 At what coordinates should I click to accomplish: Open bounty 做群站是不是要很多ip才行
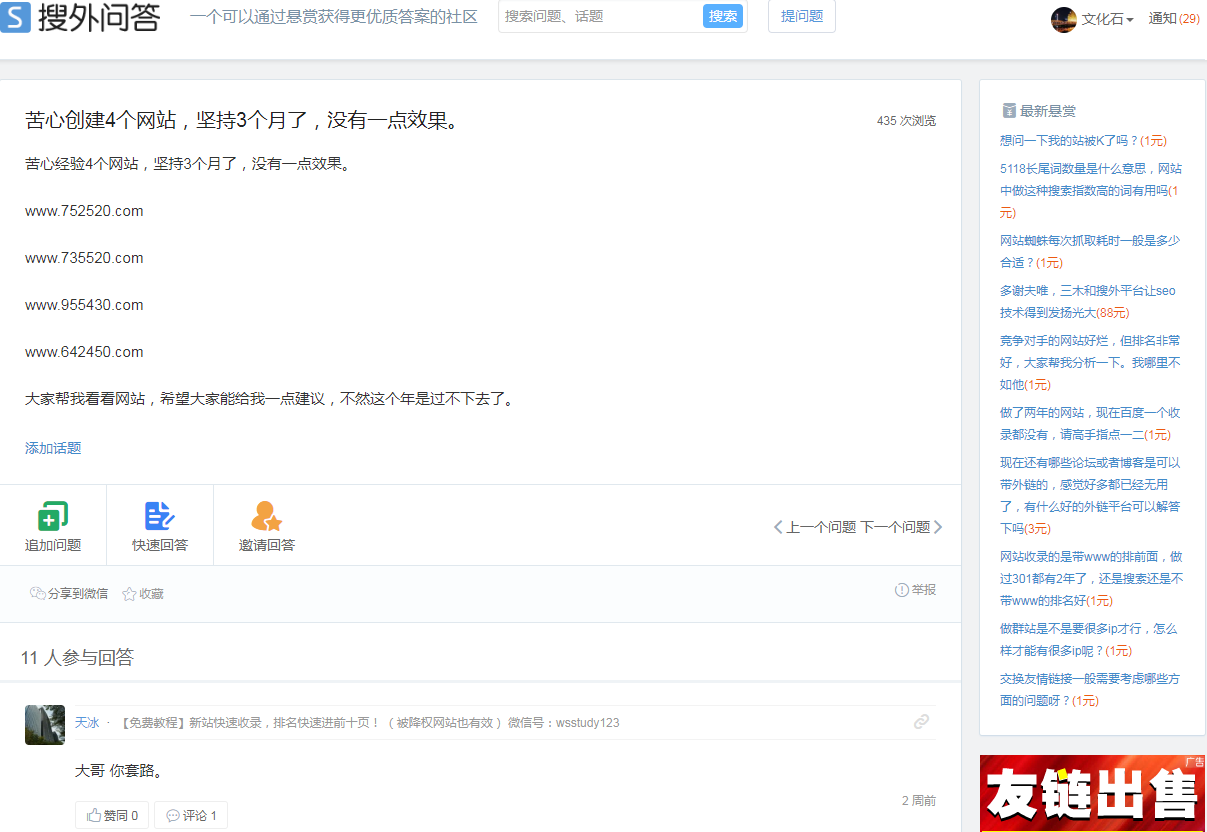coord(1089,639)
